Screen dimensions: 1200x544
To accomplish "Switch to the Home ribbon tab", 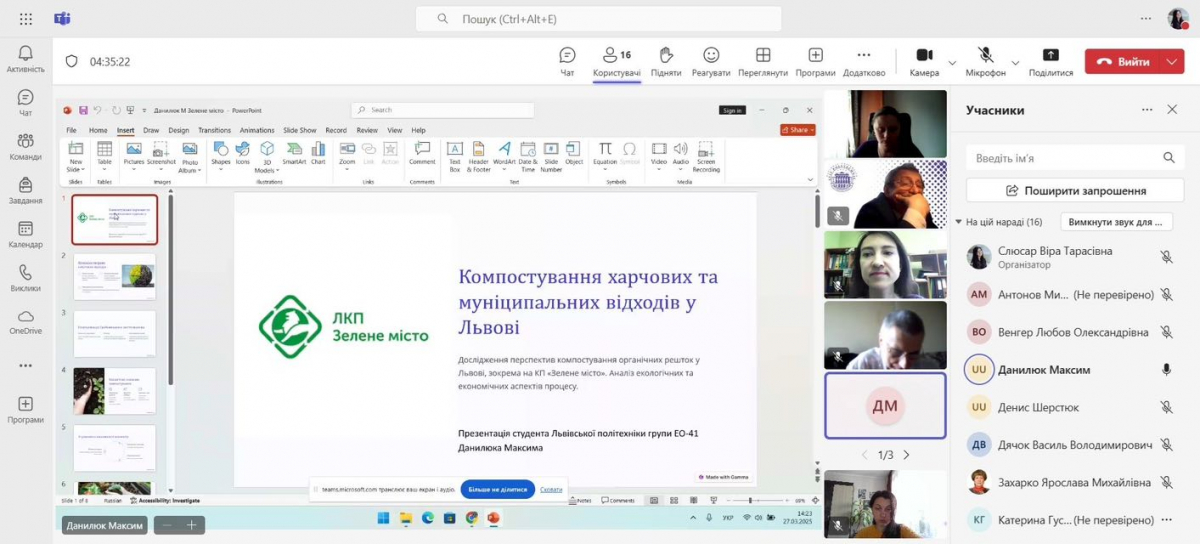I will 98,130.
